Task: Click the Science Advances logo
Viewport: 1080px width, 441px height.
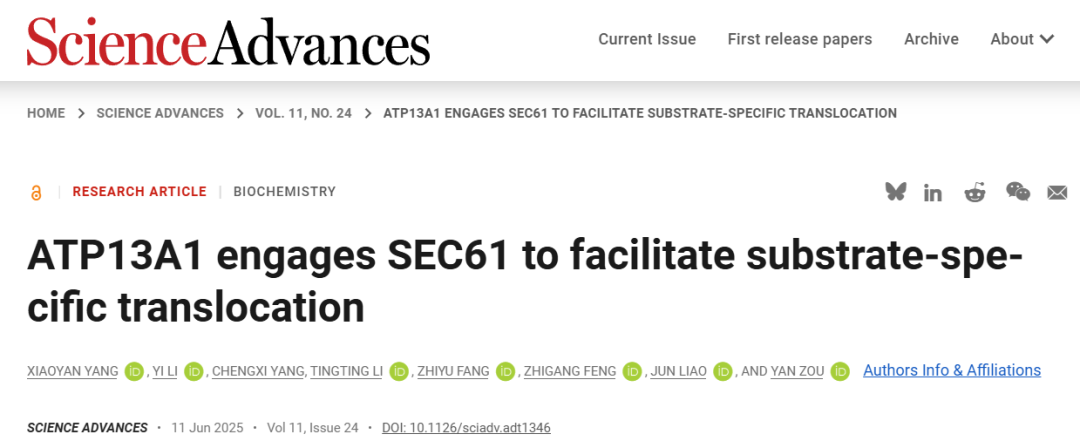Action: (x=228, y=42)
